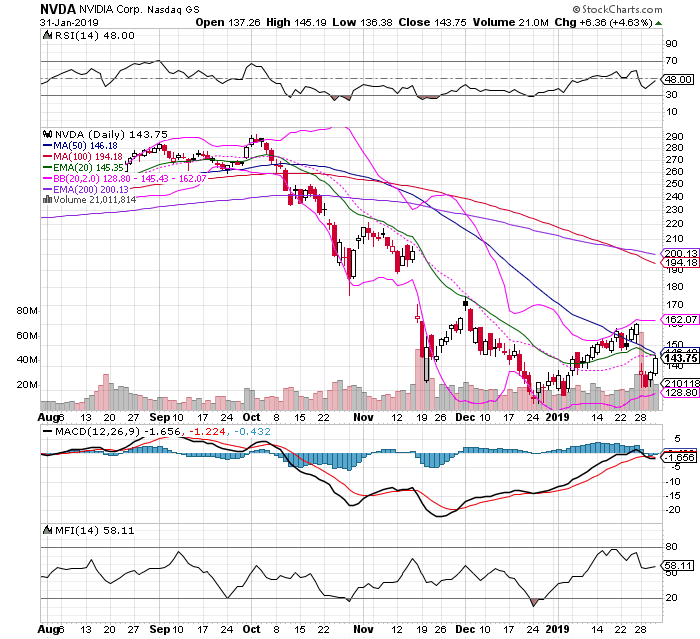Click the 20M volume axis label
Image resolution: width=700 pixels, height=639 pixels.
point(27,385)
